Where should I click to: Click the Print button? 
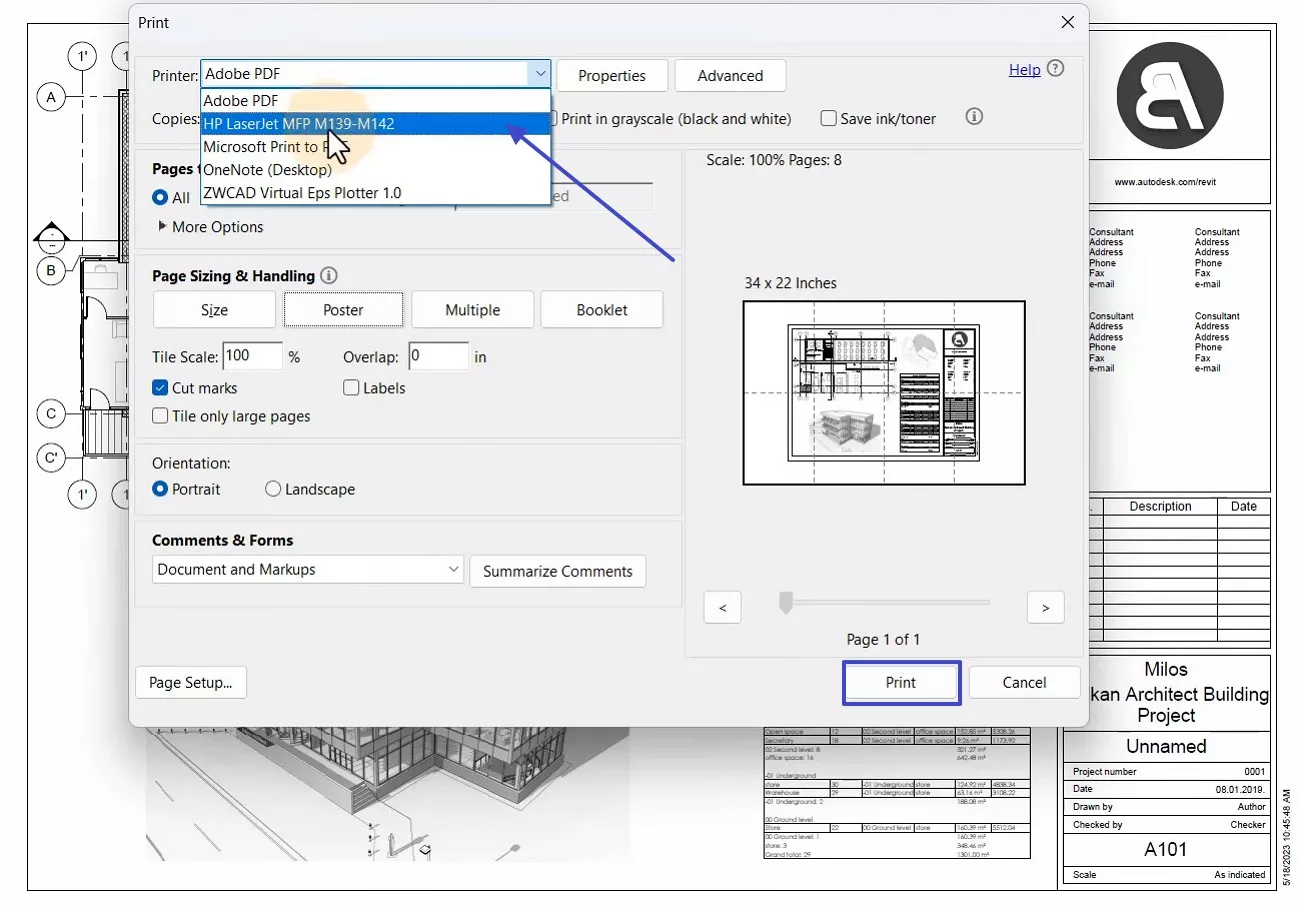click(900, 682)
